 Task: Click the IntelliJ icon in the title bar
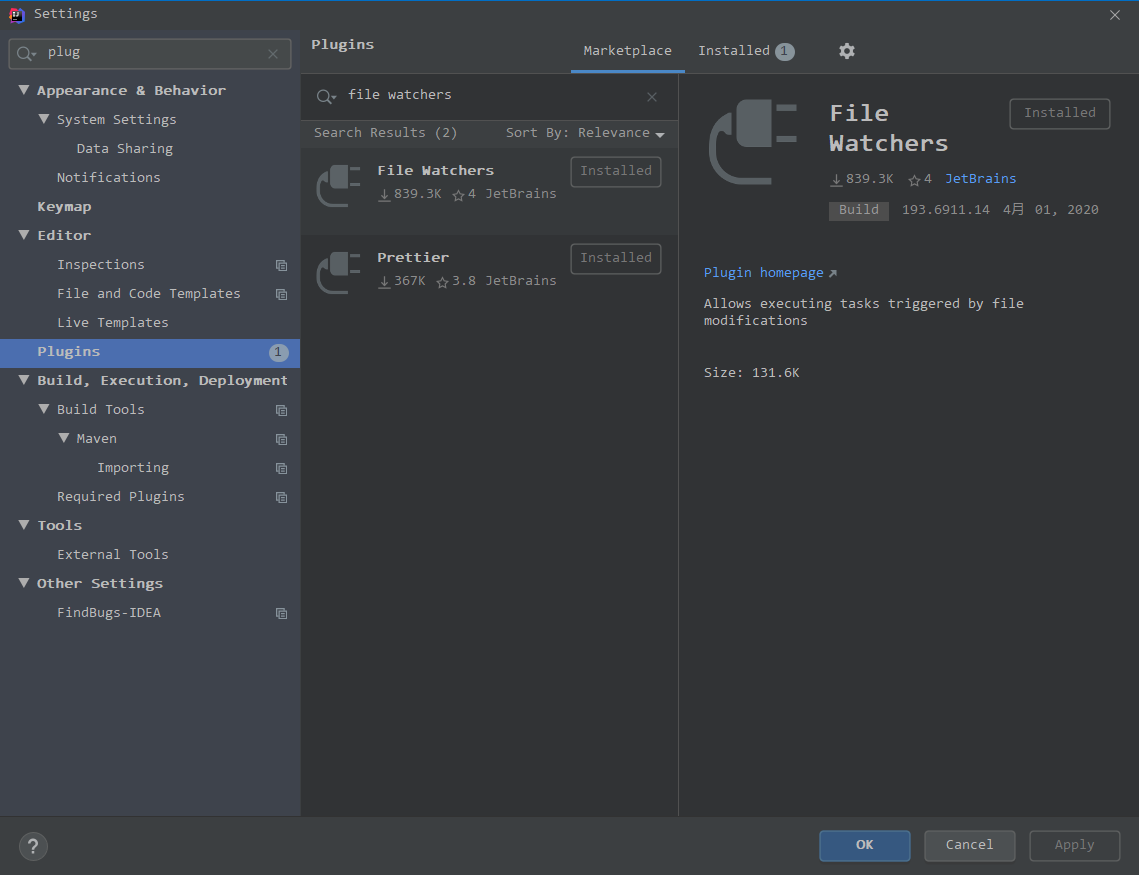[17, 15]
